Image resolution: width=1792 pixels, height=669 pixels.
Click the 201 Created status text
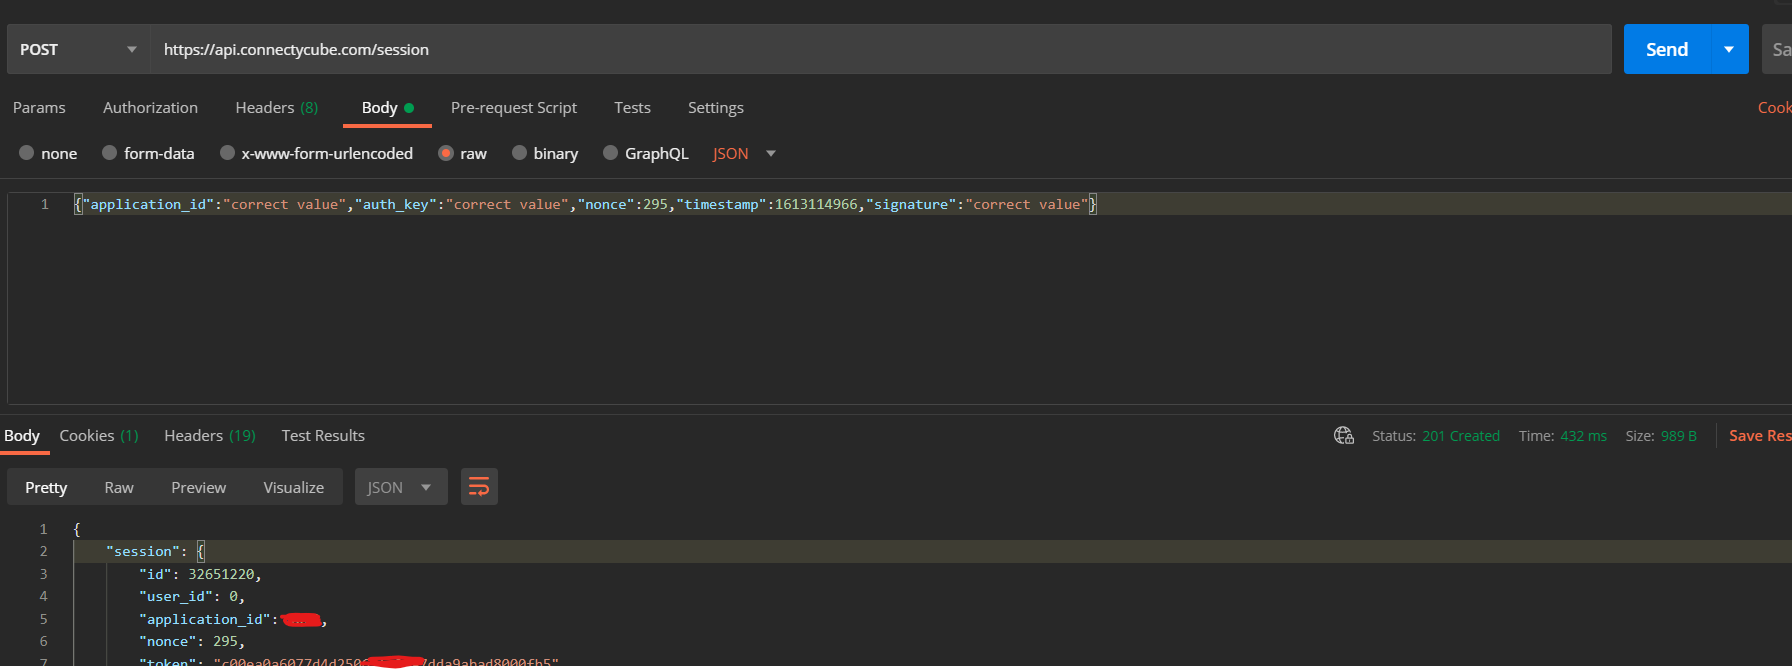(1461, 436)
